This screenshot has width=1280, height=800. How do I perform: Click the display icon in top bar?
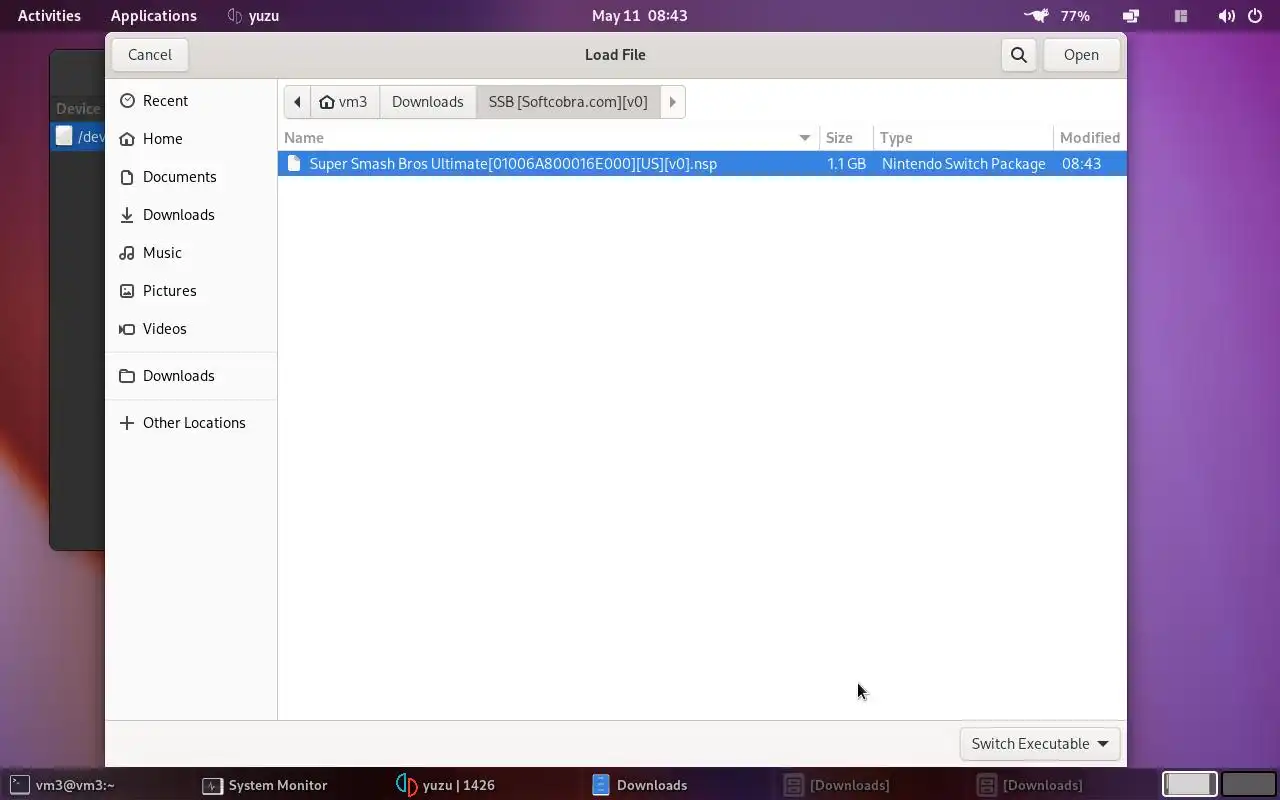pos(1131,16)
